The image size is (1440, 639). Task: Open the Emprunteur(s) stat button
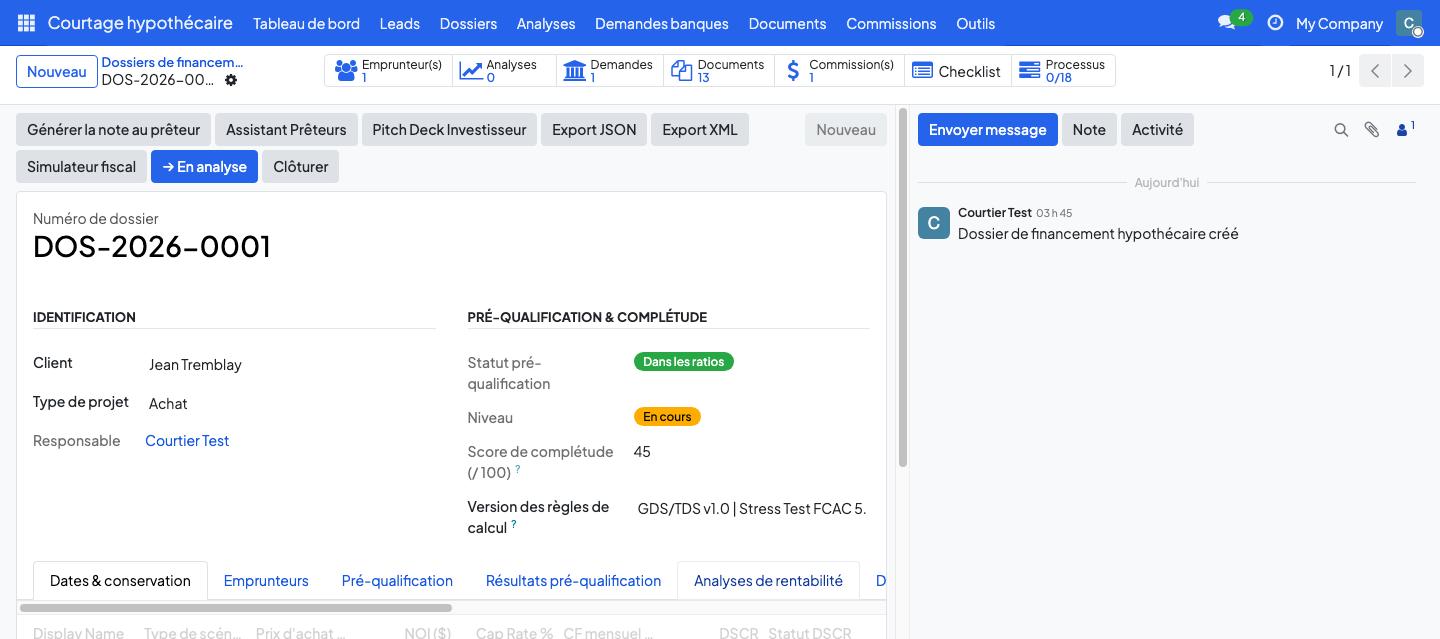[388, 71]
